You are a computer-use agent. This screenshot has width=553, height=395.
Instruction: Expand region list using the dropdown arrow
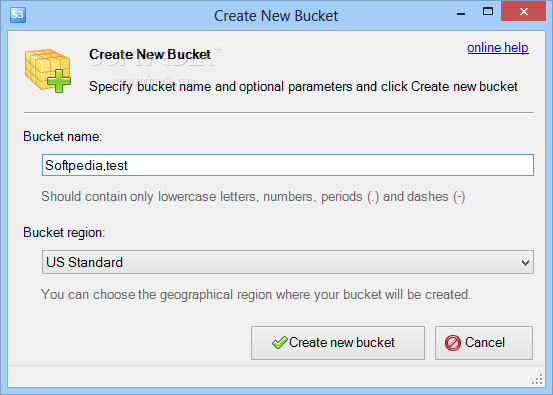pyautogui.click(x=525, y=263)
